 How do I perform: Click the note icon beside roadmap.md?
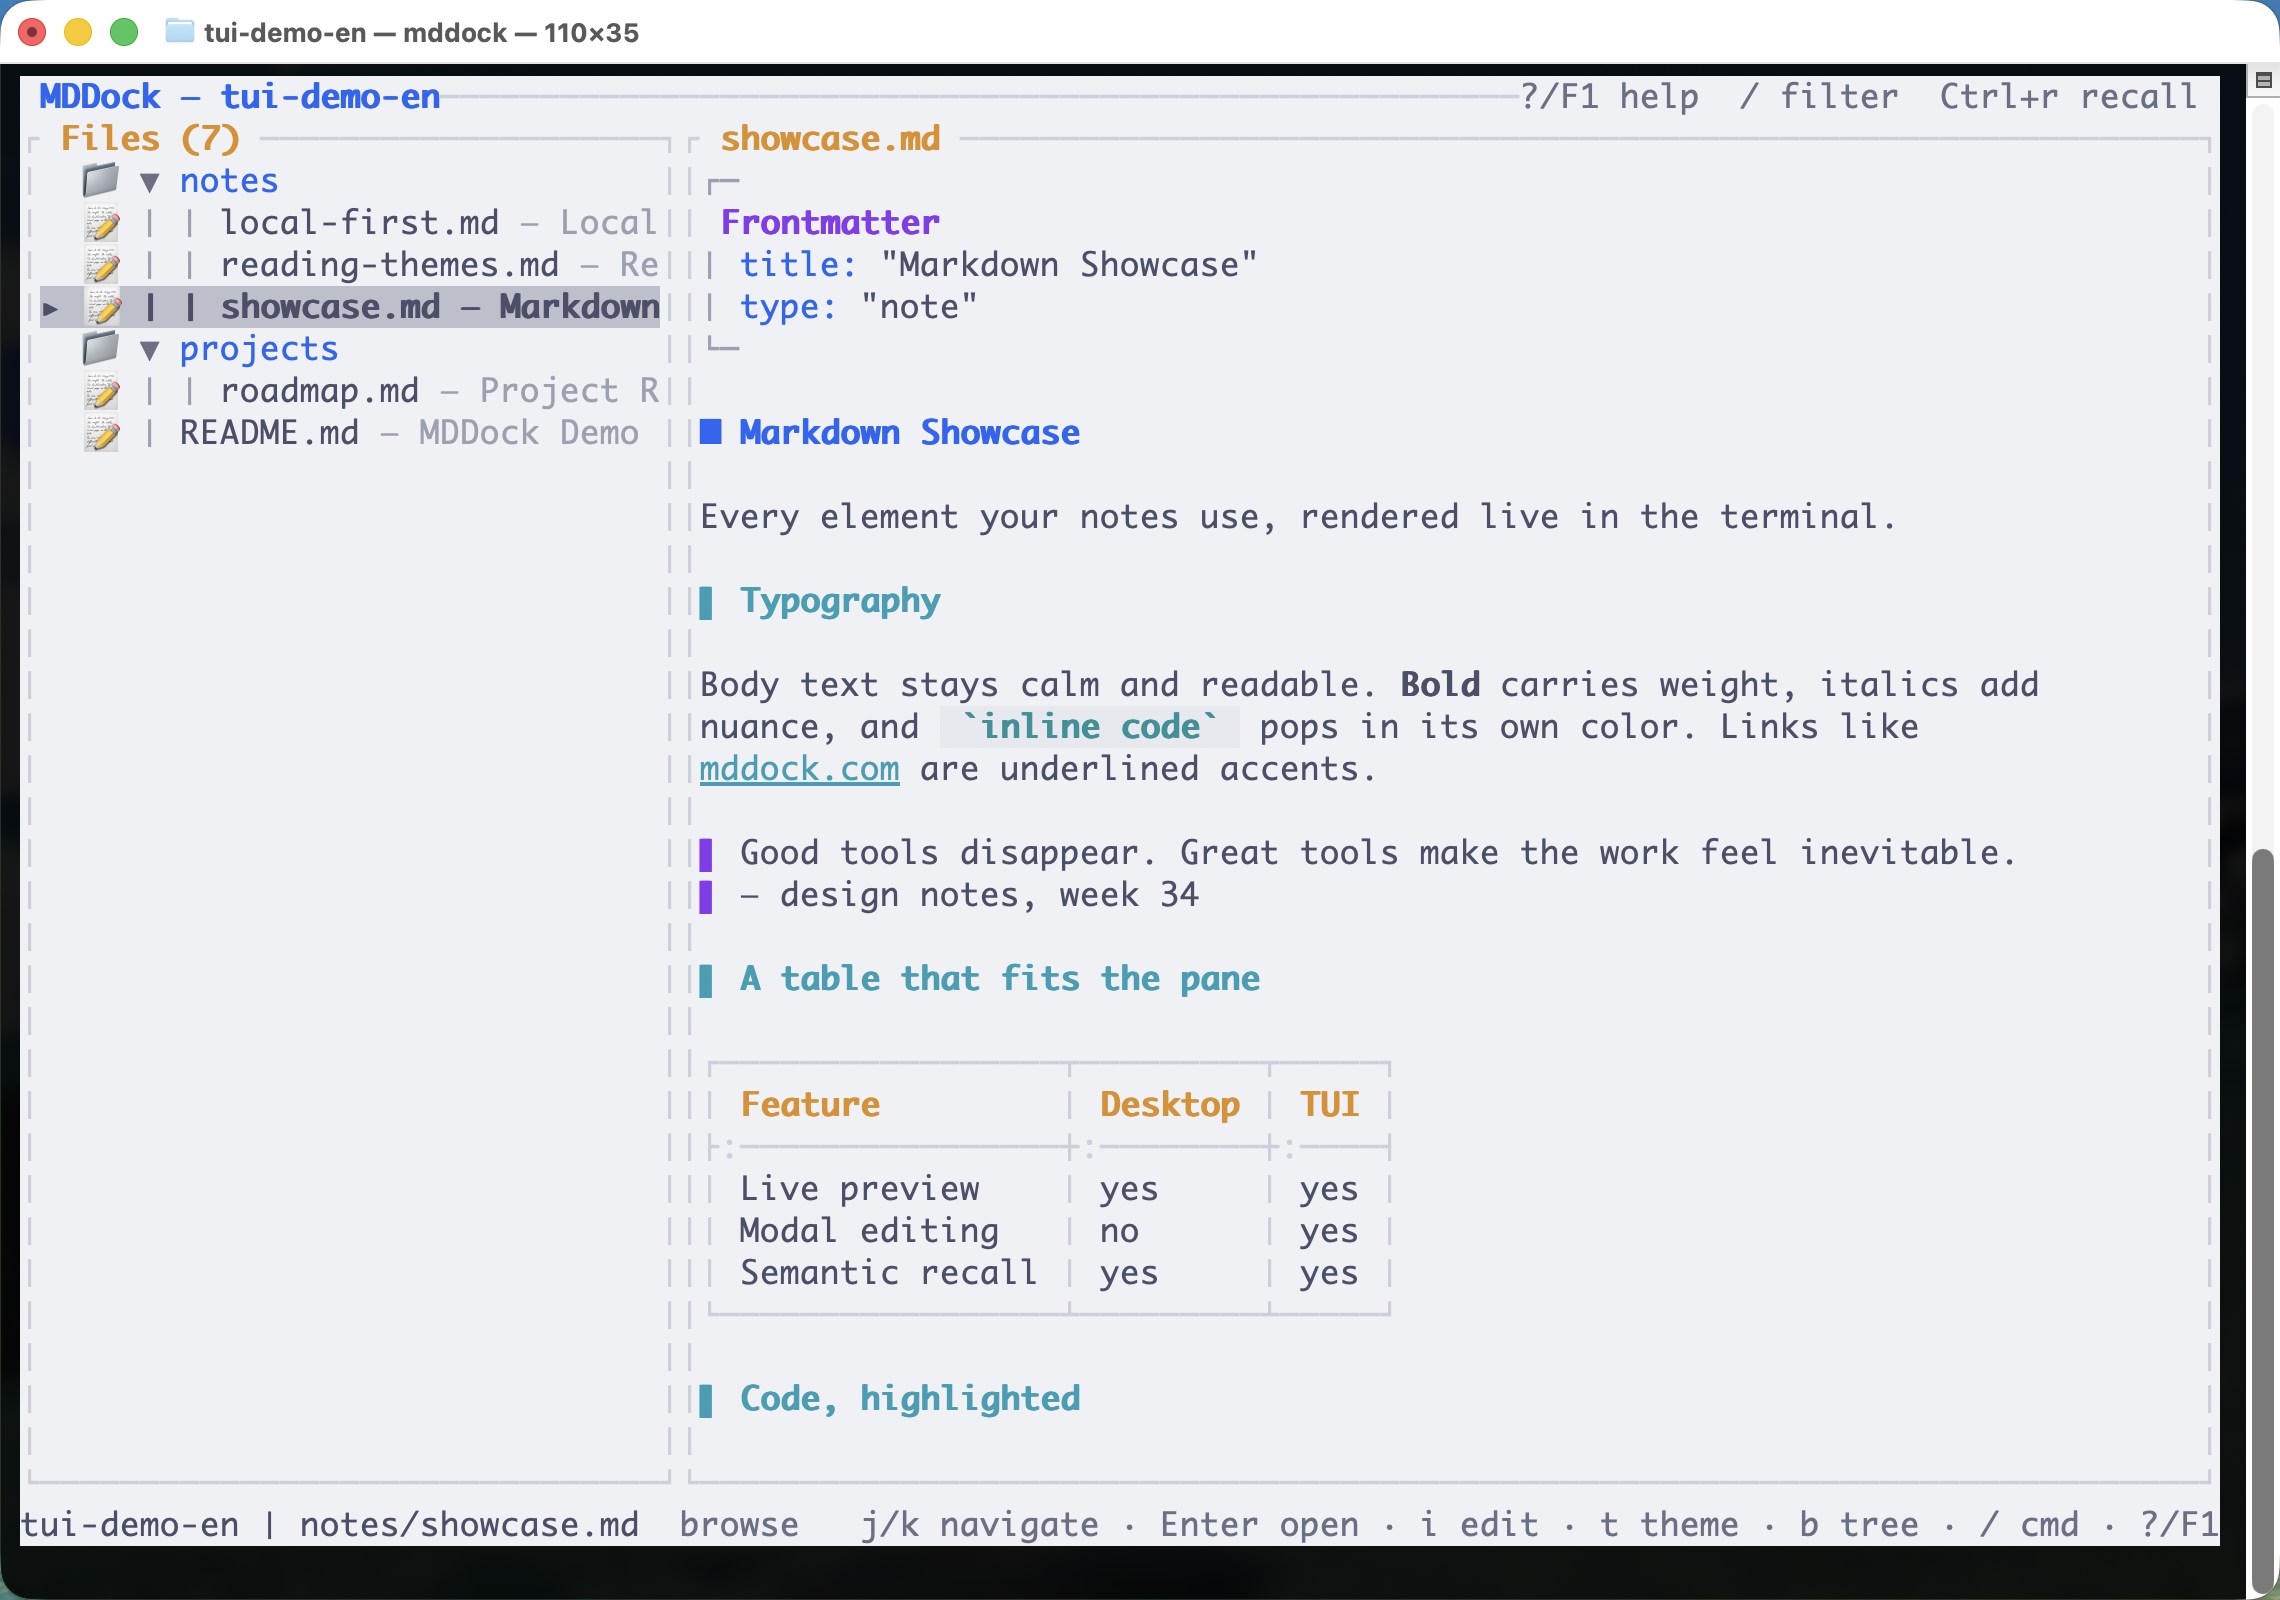point(102,391)
